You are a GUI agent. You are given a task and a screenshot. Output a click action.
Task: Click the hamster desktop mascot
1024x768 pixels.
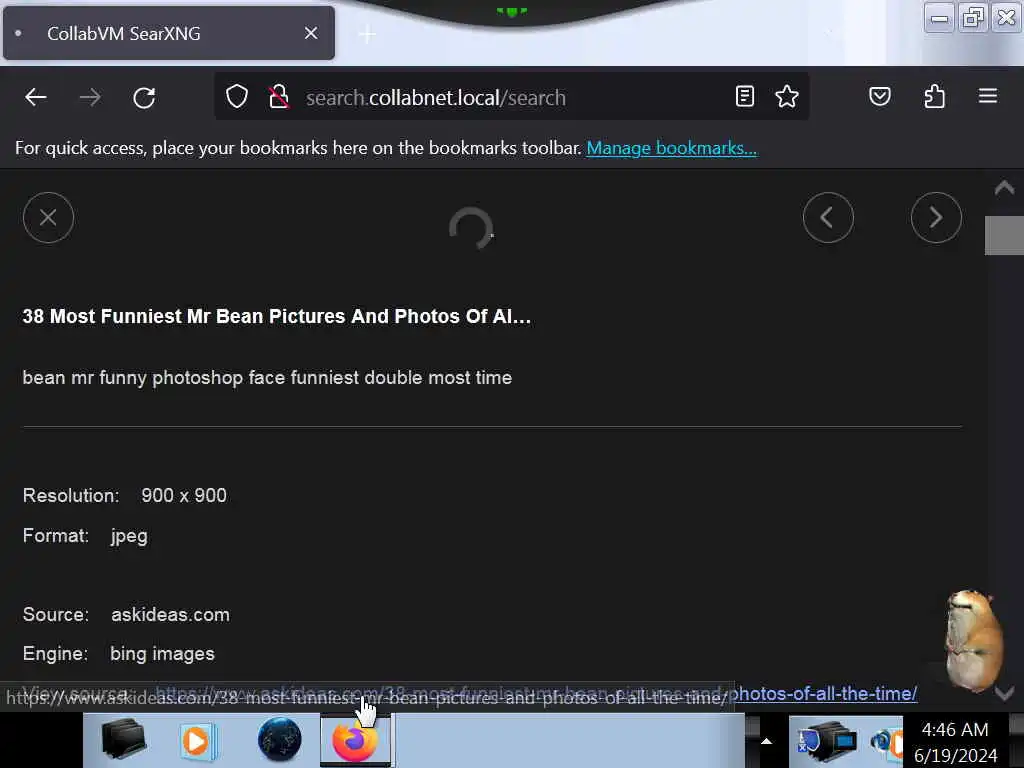click(972, 641)
